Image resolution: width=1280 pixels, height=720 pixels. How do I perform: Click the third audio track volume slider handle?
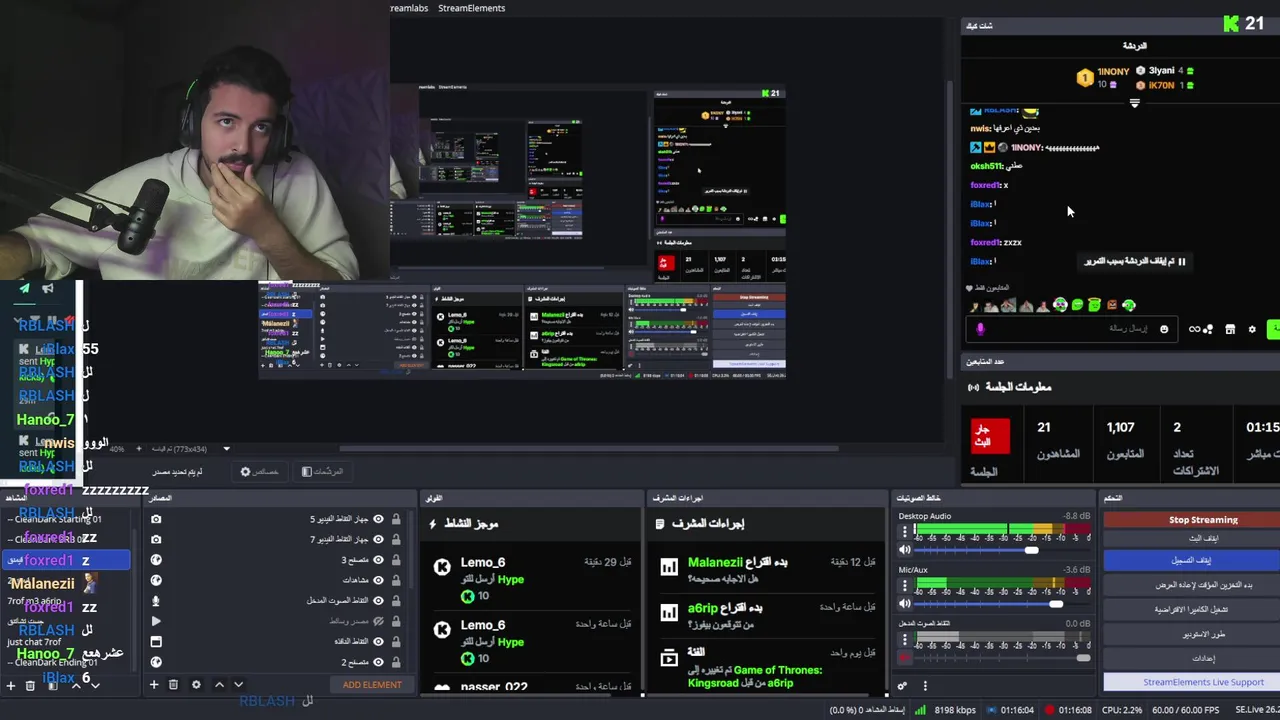click(x=1083, y=658)
